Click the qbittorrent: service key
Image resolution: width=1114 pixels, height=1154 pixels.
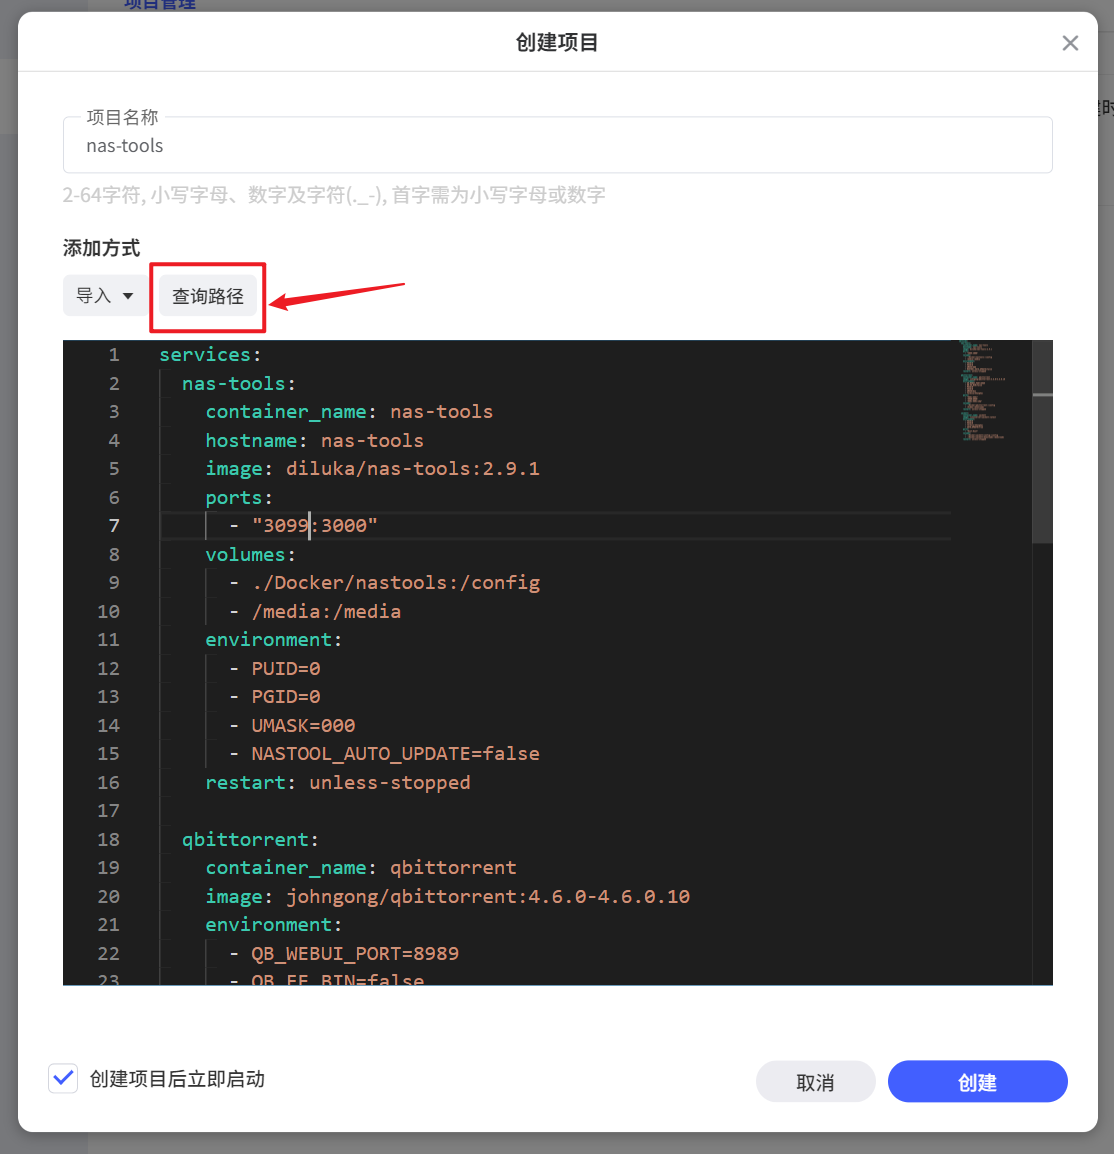[x=250, y=839]
